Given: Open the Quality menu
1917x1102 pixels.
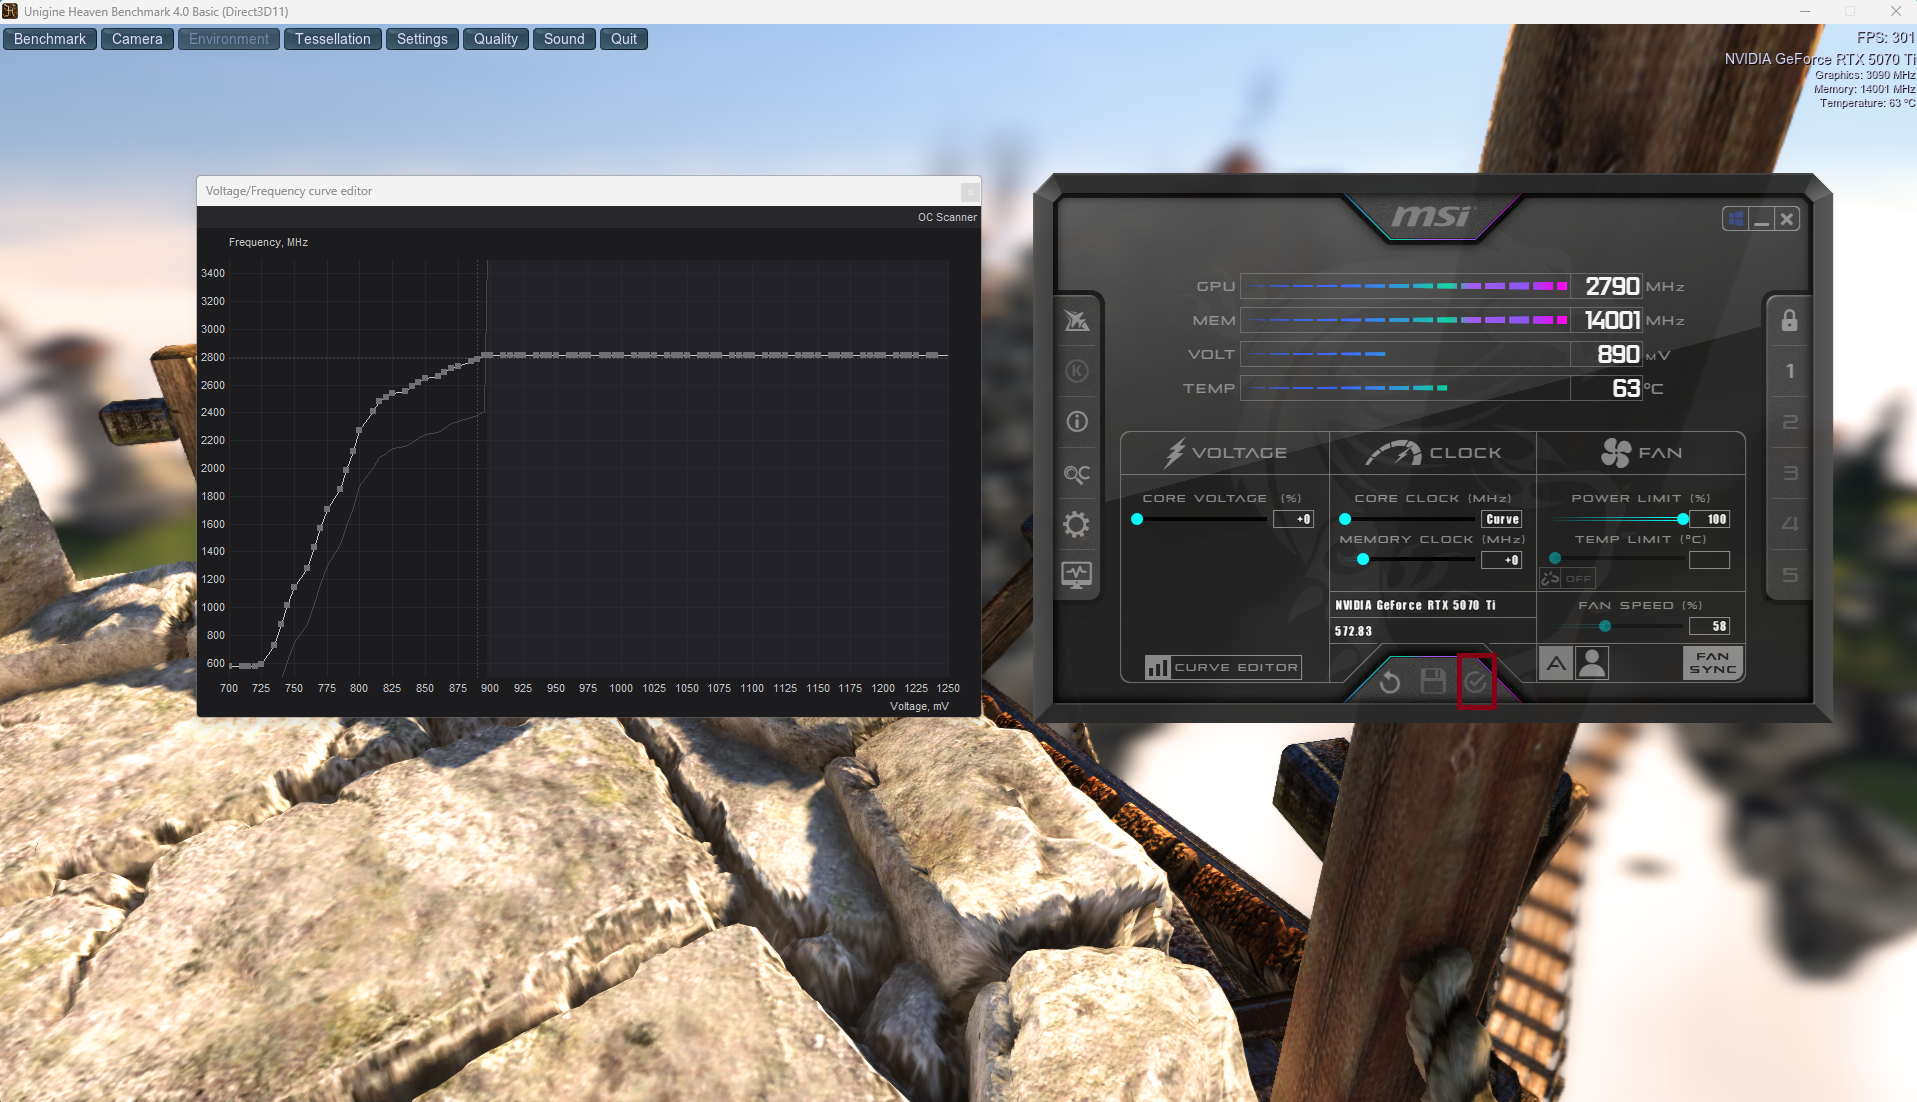Looking at the screenshot, I should (x=496, y=39).
